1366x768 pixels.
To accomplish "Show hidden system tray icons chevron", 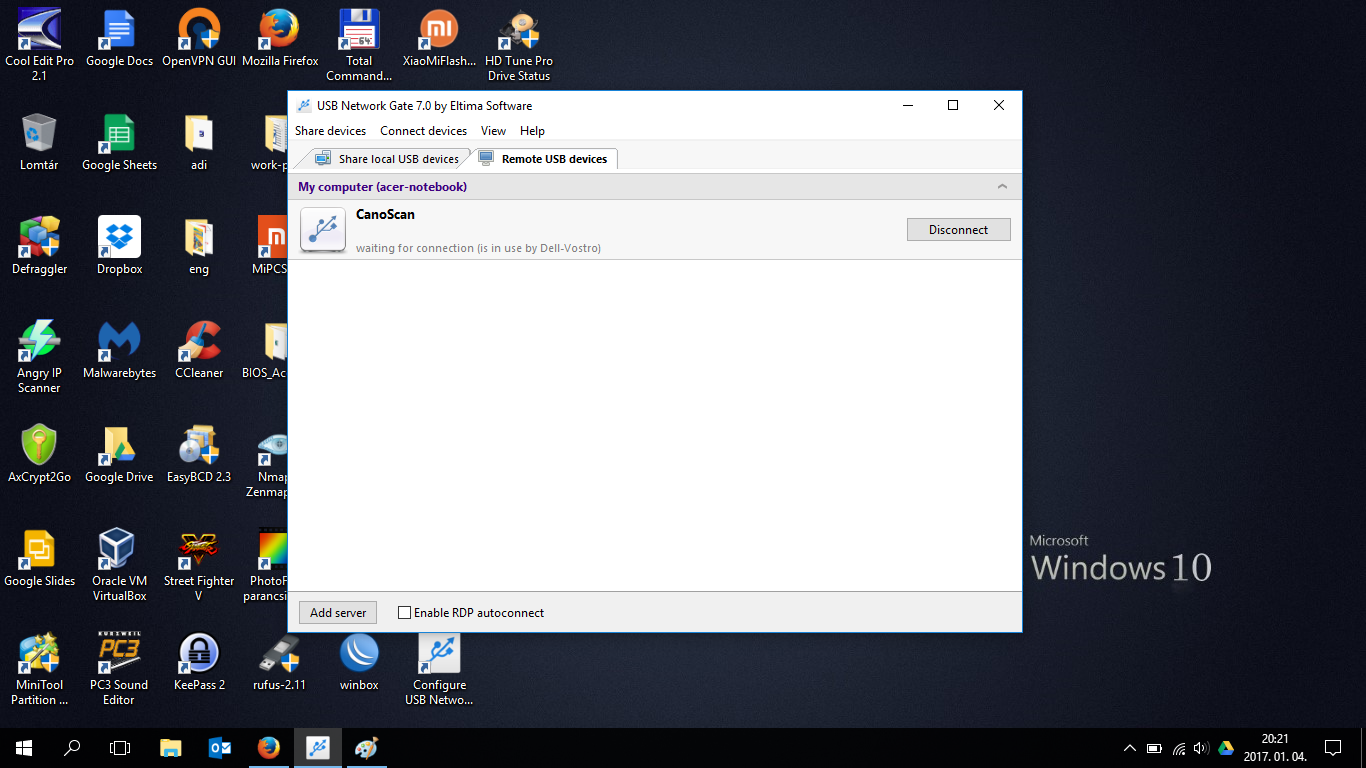I will click(x=1130, y=748).
